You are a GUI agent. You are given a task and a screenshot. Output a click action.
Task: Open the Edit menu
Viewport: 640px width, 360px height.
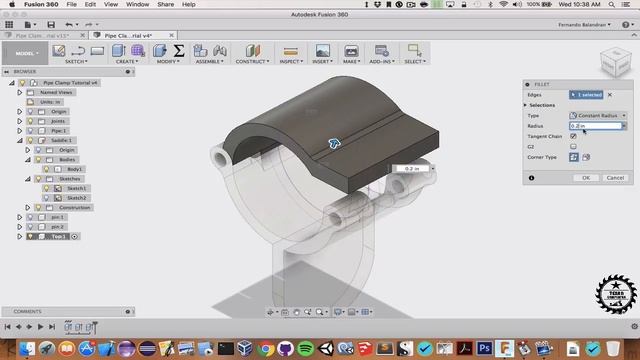pyautogui.click(x=90, y=4)
